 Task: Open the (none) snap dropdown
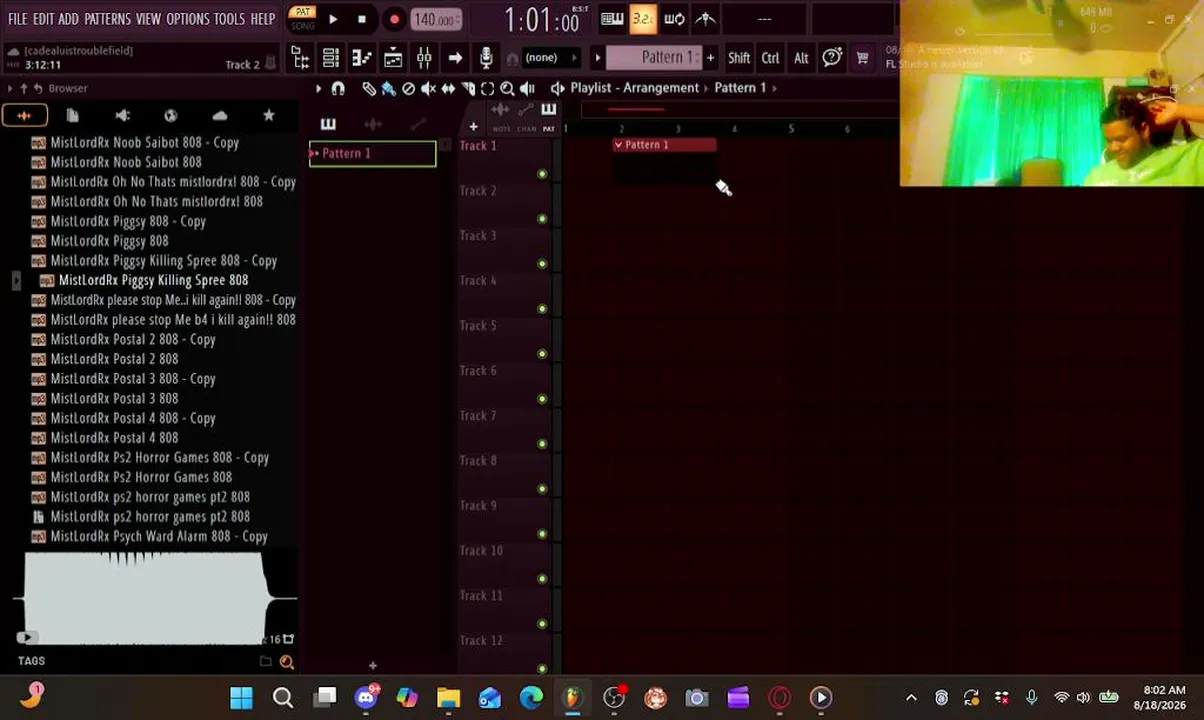(x=550, y=57)
